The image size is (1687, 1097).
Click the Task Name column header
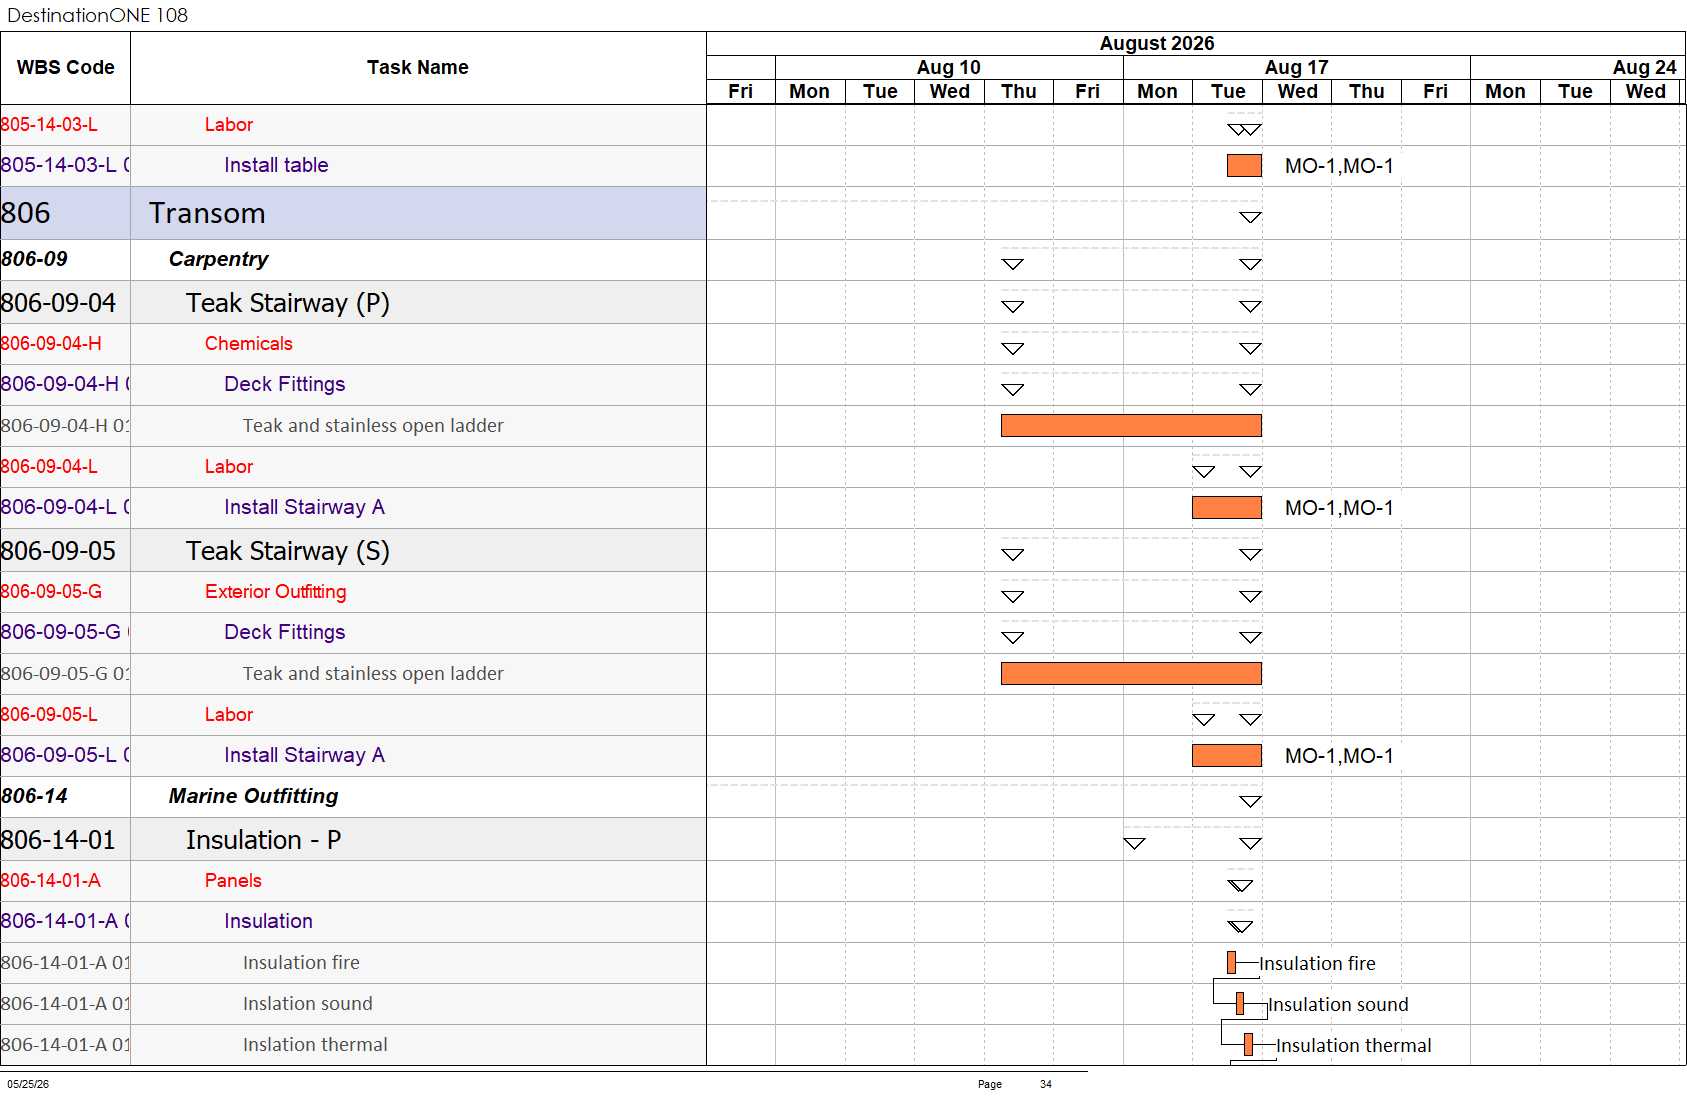click(x=418, y=68)
